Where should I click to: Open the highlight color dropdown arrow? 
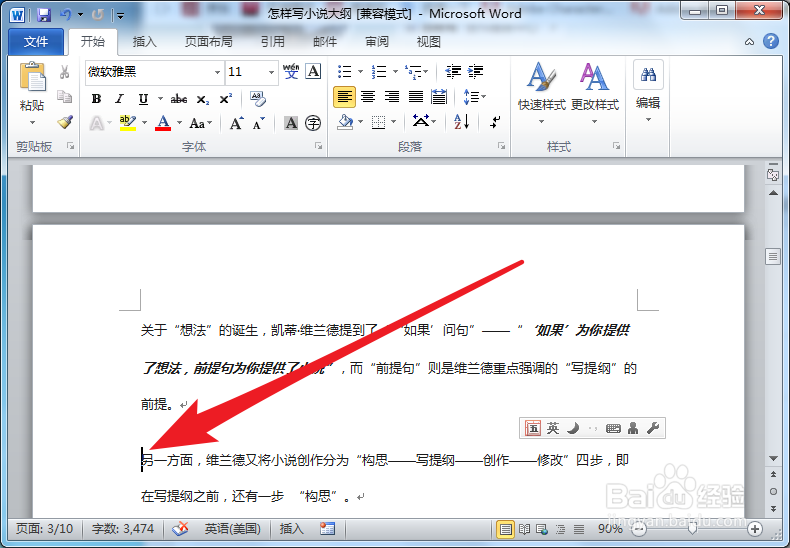click(145, 122)
